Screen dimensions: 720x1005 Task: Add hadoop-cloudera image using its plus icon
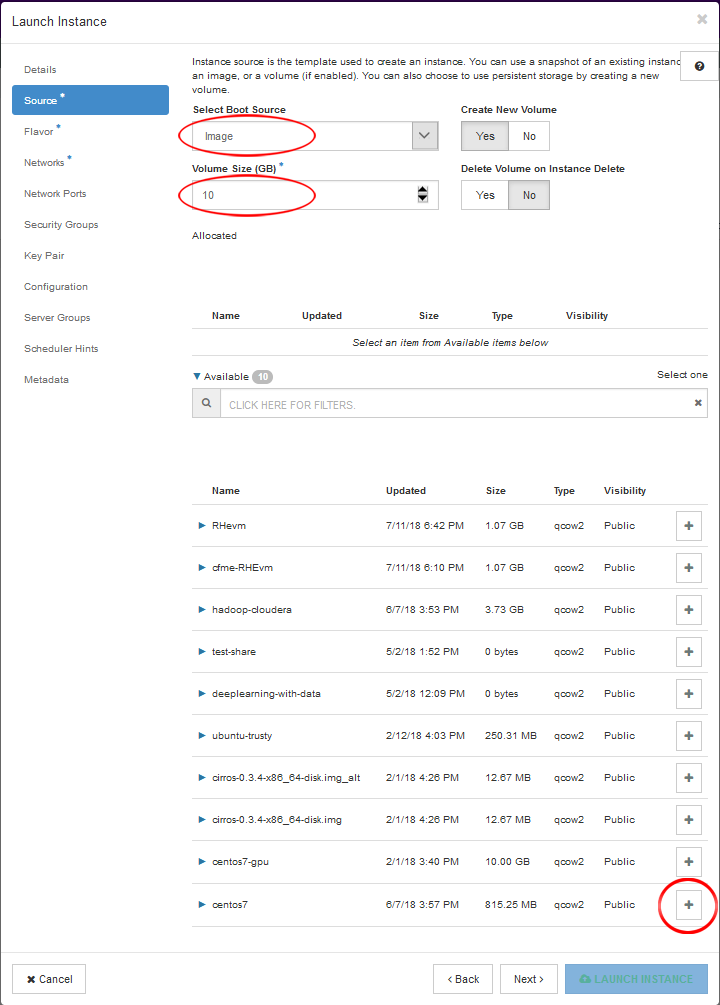pyautogui.click(x=689, y=610)
